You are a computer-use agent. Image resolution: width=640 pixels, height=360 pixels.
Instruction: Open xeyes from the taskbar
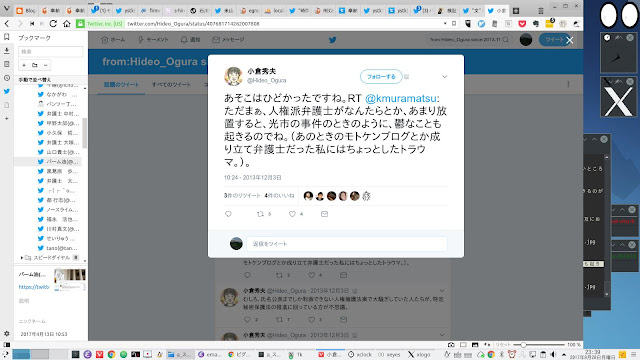(389, 354)
